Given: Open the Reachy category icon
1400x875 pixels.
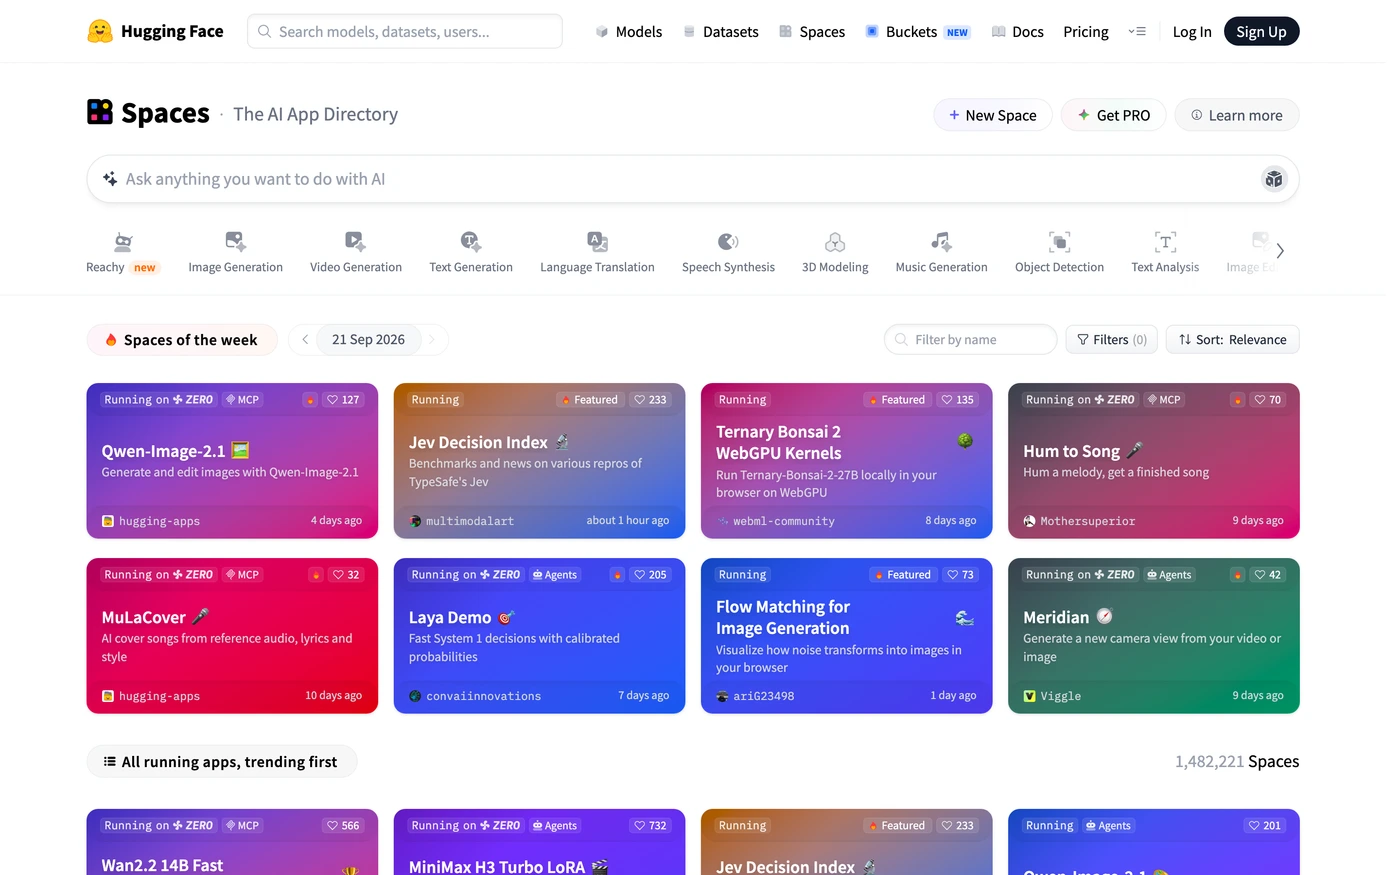Looking at the screenshot, I should 123,241.
